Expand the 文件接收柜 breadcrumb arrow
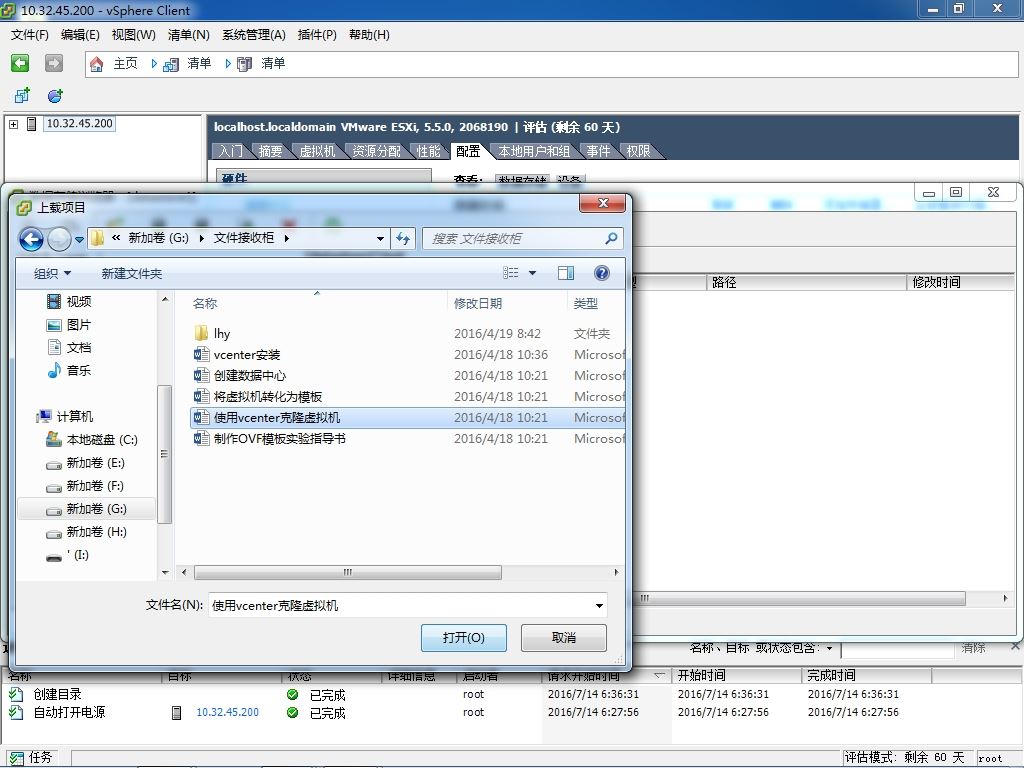Screen dimensions: 1024x768 pos(287,238)
